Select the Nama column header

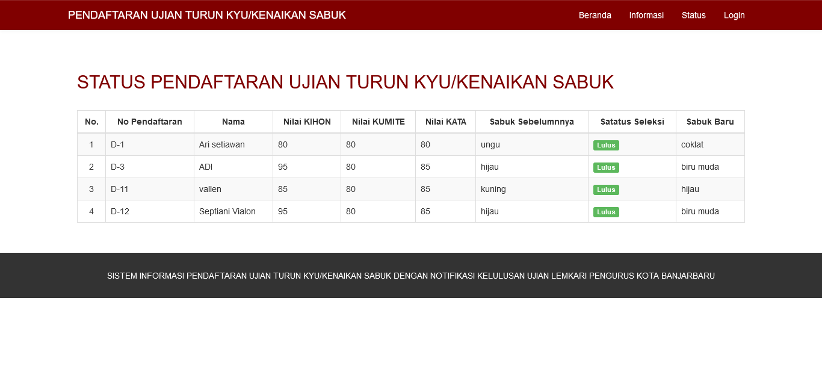pyautogui.click(x=233, y=122)
